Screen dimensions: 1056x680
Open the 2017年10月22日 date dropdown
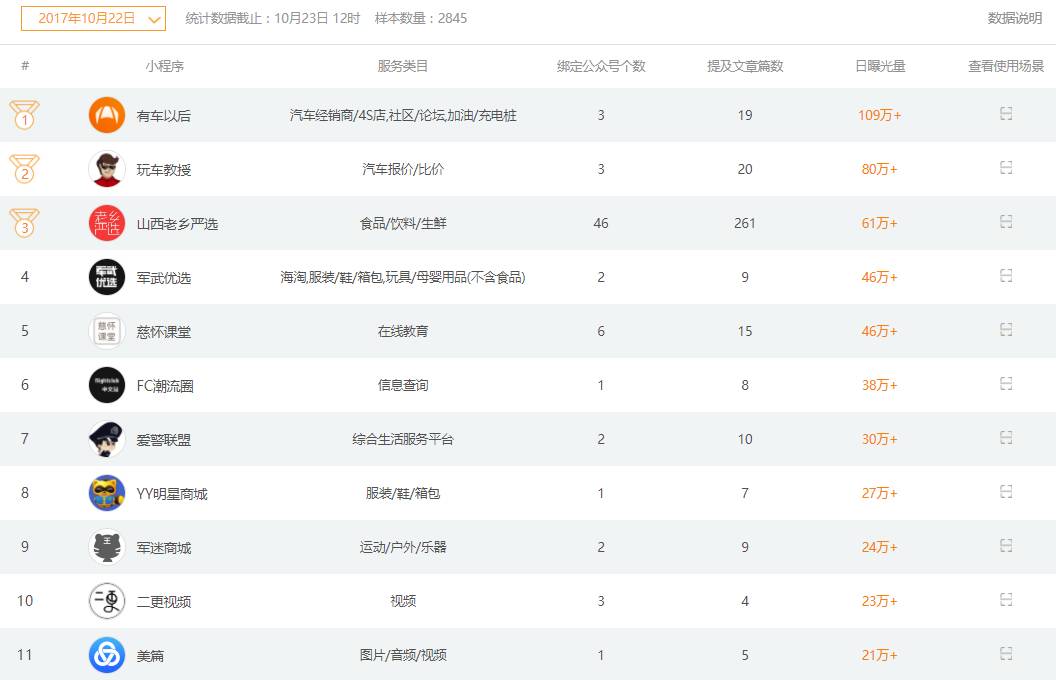pos(93,19)
